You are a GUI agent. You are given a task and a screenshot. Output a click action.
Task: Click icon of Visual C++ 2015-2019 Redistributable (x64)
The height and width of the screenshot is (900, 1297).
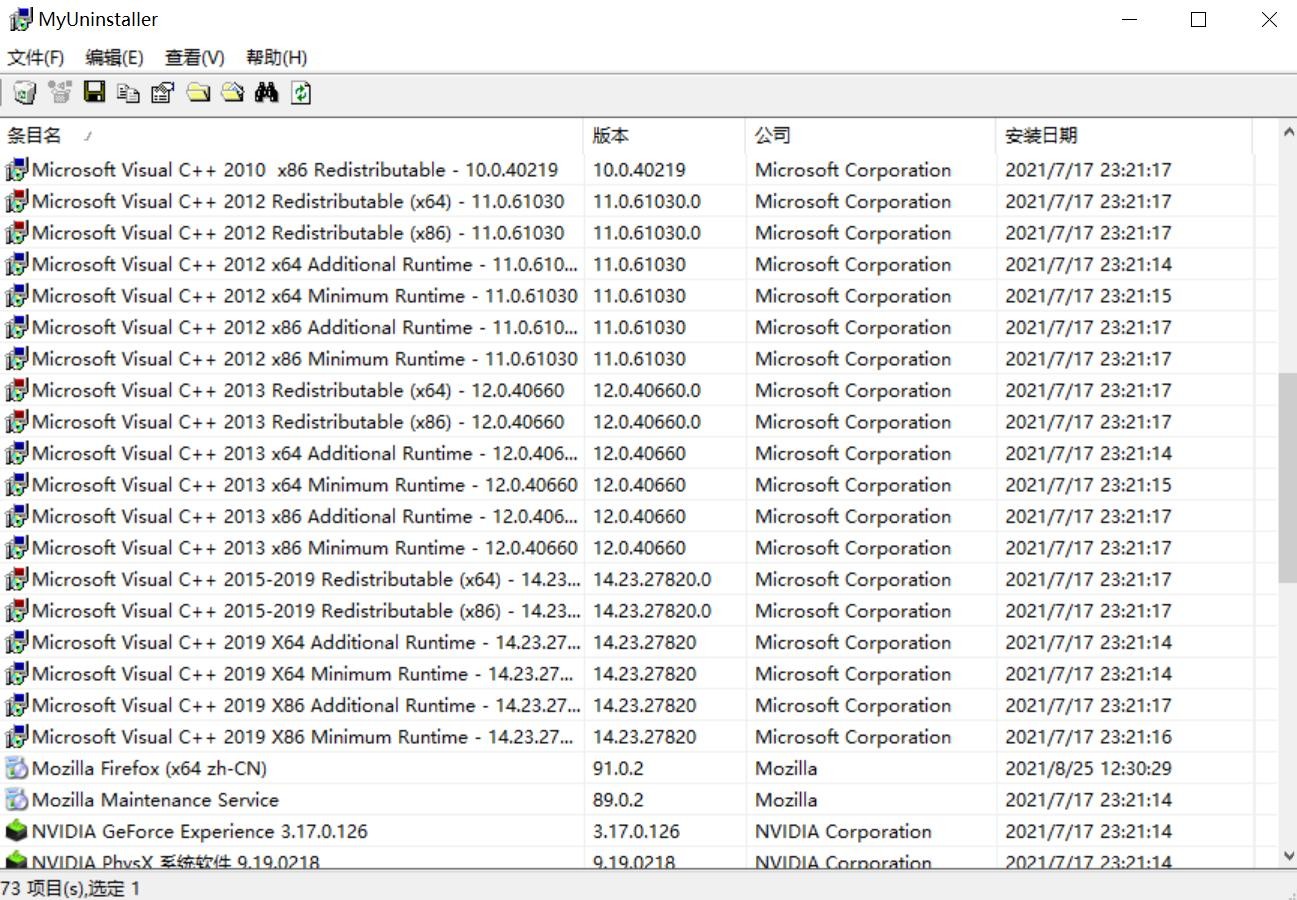pos(17,579)
